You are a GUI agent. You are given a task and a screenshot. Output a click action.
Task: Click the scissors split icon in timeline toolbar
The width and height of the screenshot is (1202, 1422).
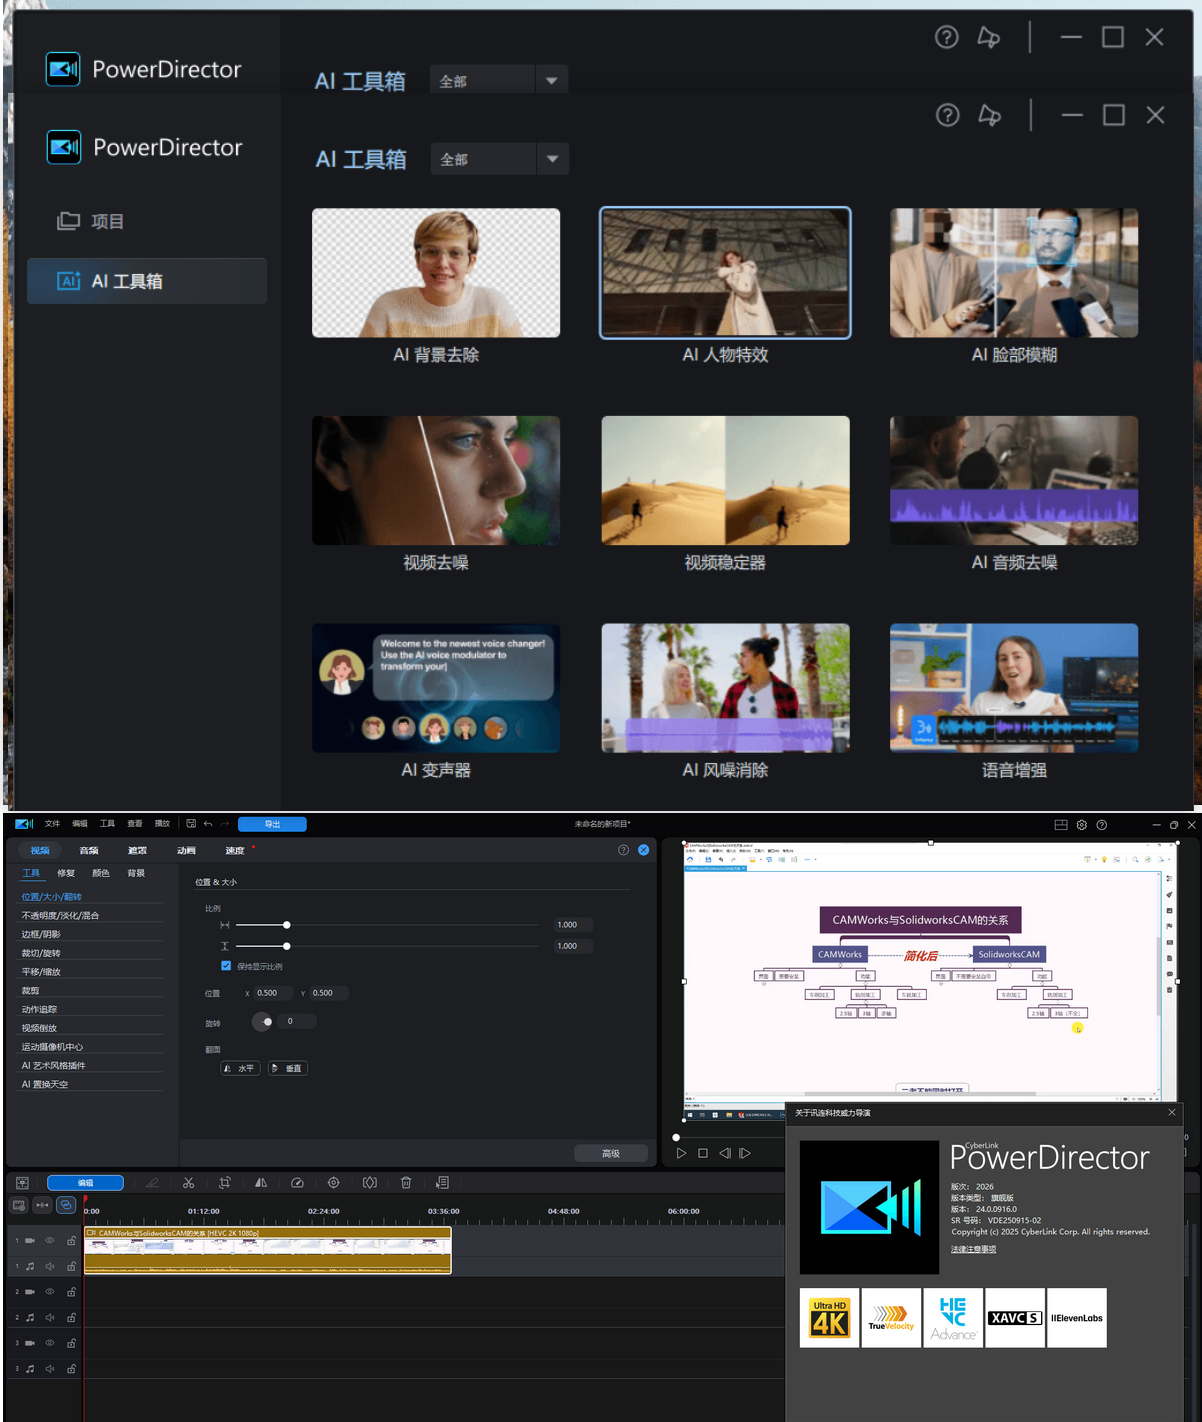click(x=188, y=1183)
